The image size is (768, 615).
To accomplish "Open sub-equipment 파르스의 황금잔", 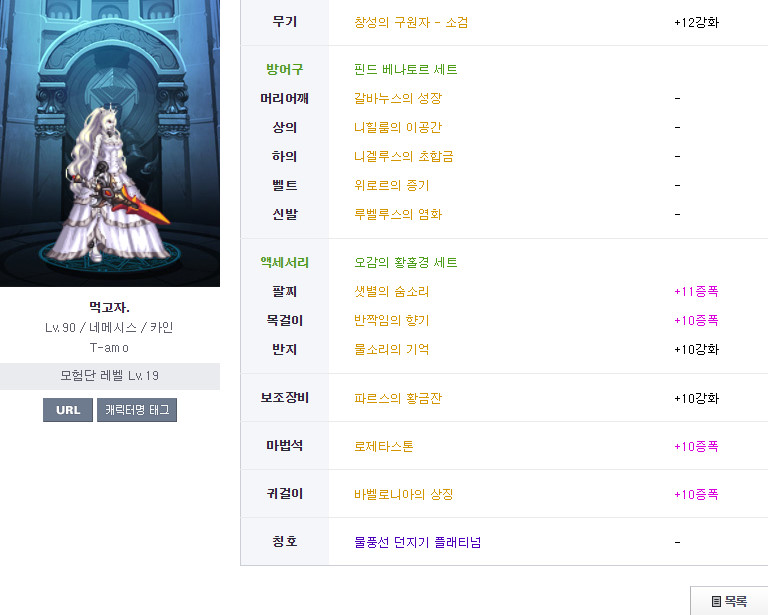I will pos(397,398).
